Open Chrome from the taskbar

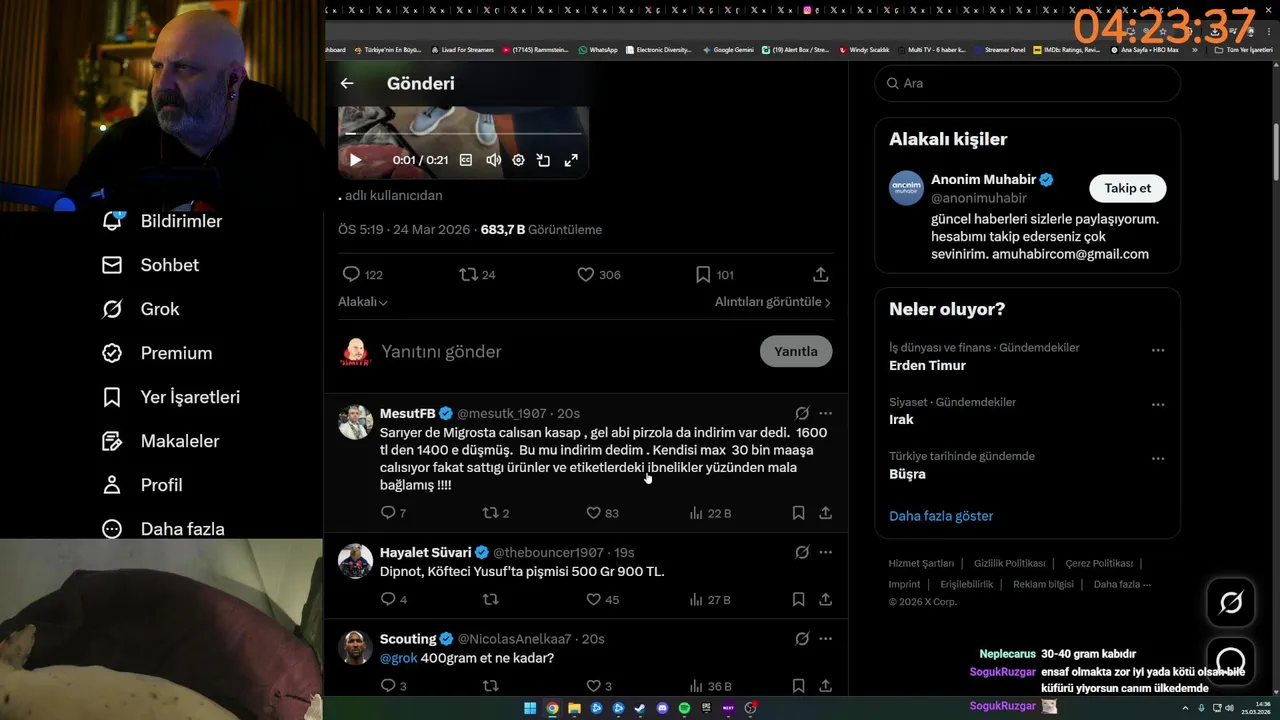point(552,708)
